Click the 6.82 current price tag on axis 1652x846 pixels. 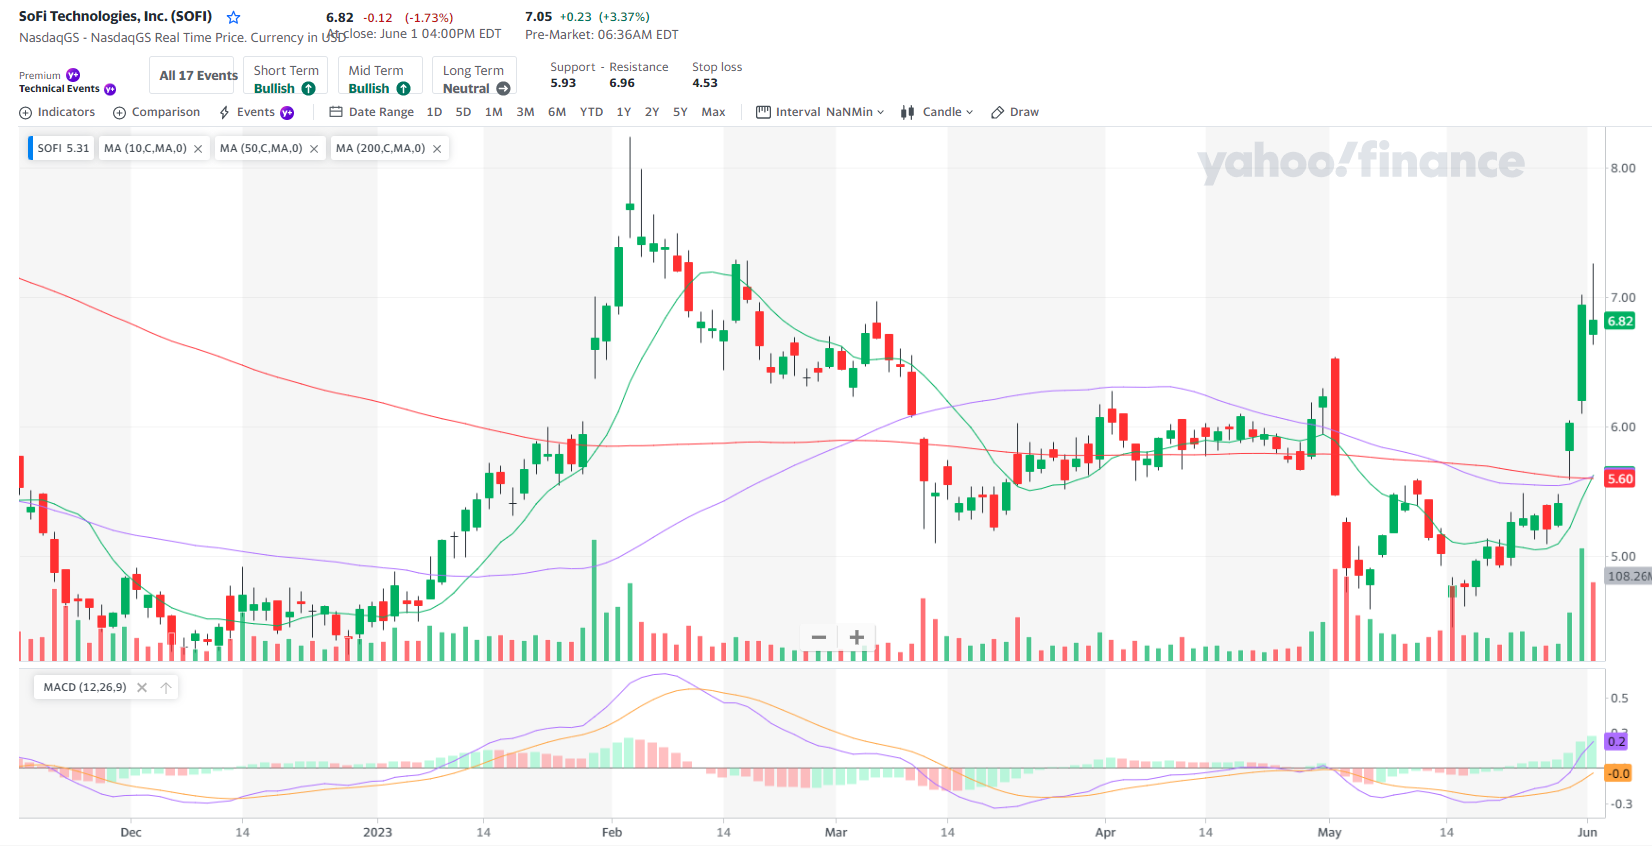[1620, 321]
